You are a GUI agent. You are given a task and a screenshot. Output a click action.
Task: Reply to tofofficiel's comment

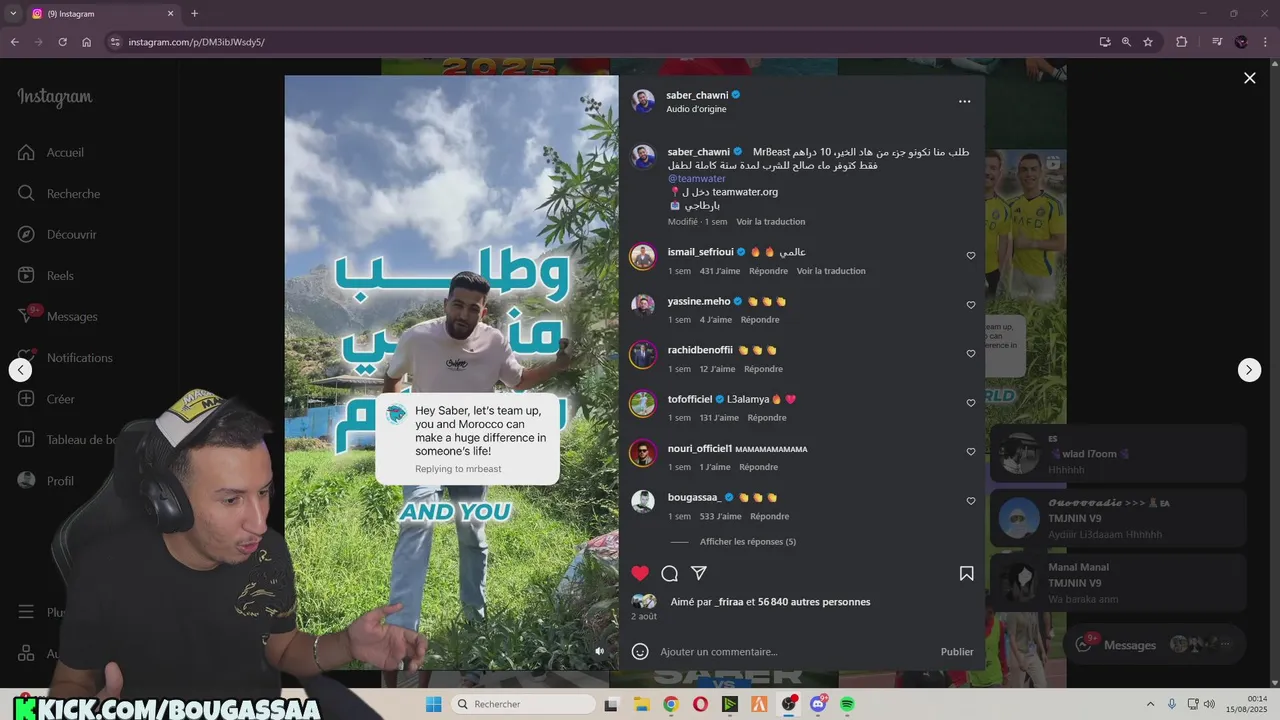[767, 418]
